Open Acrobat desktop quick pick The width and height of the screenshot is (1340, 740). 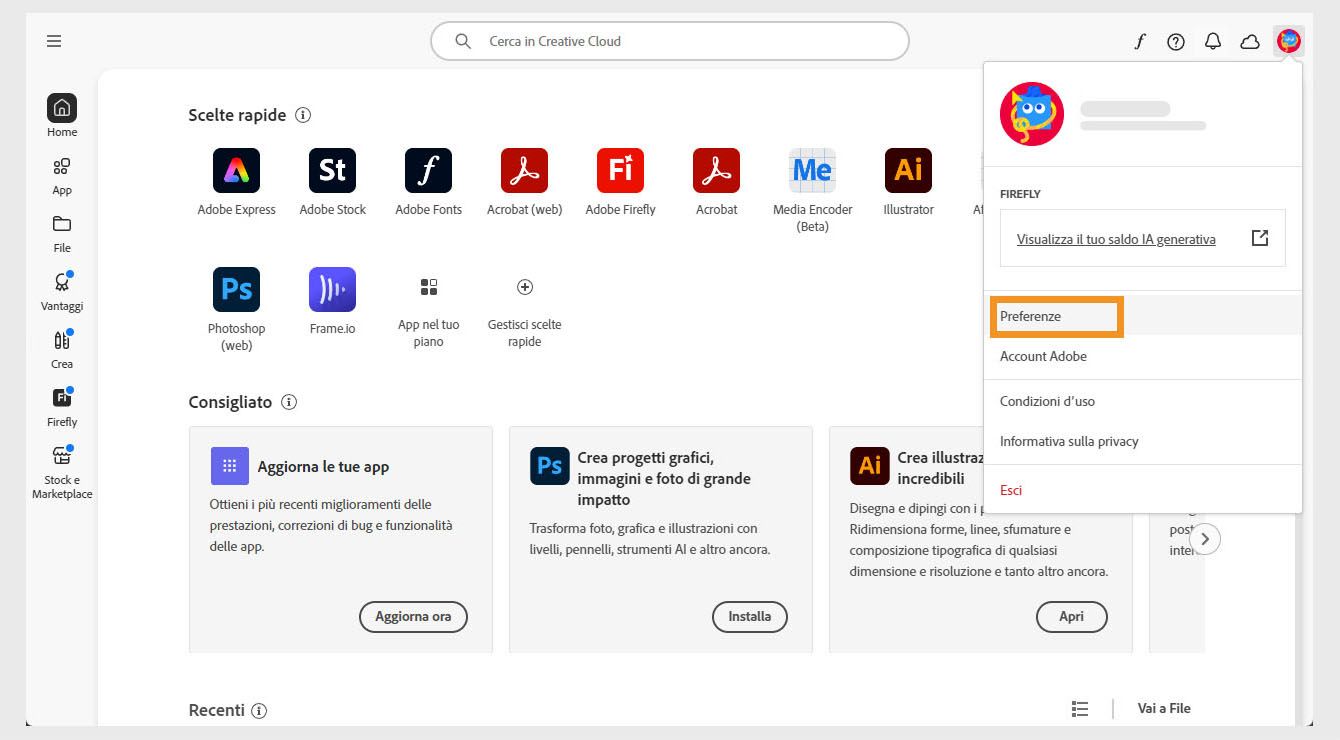716,171
